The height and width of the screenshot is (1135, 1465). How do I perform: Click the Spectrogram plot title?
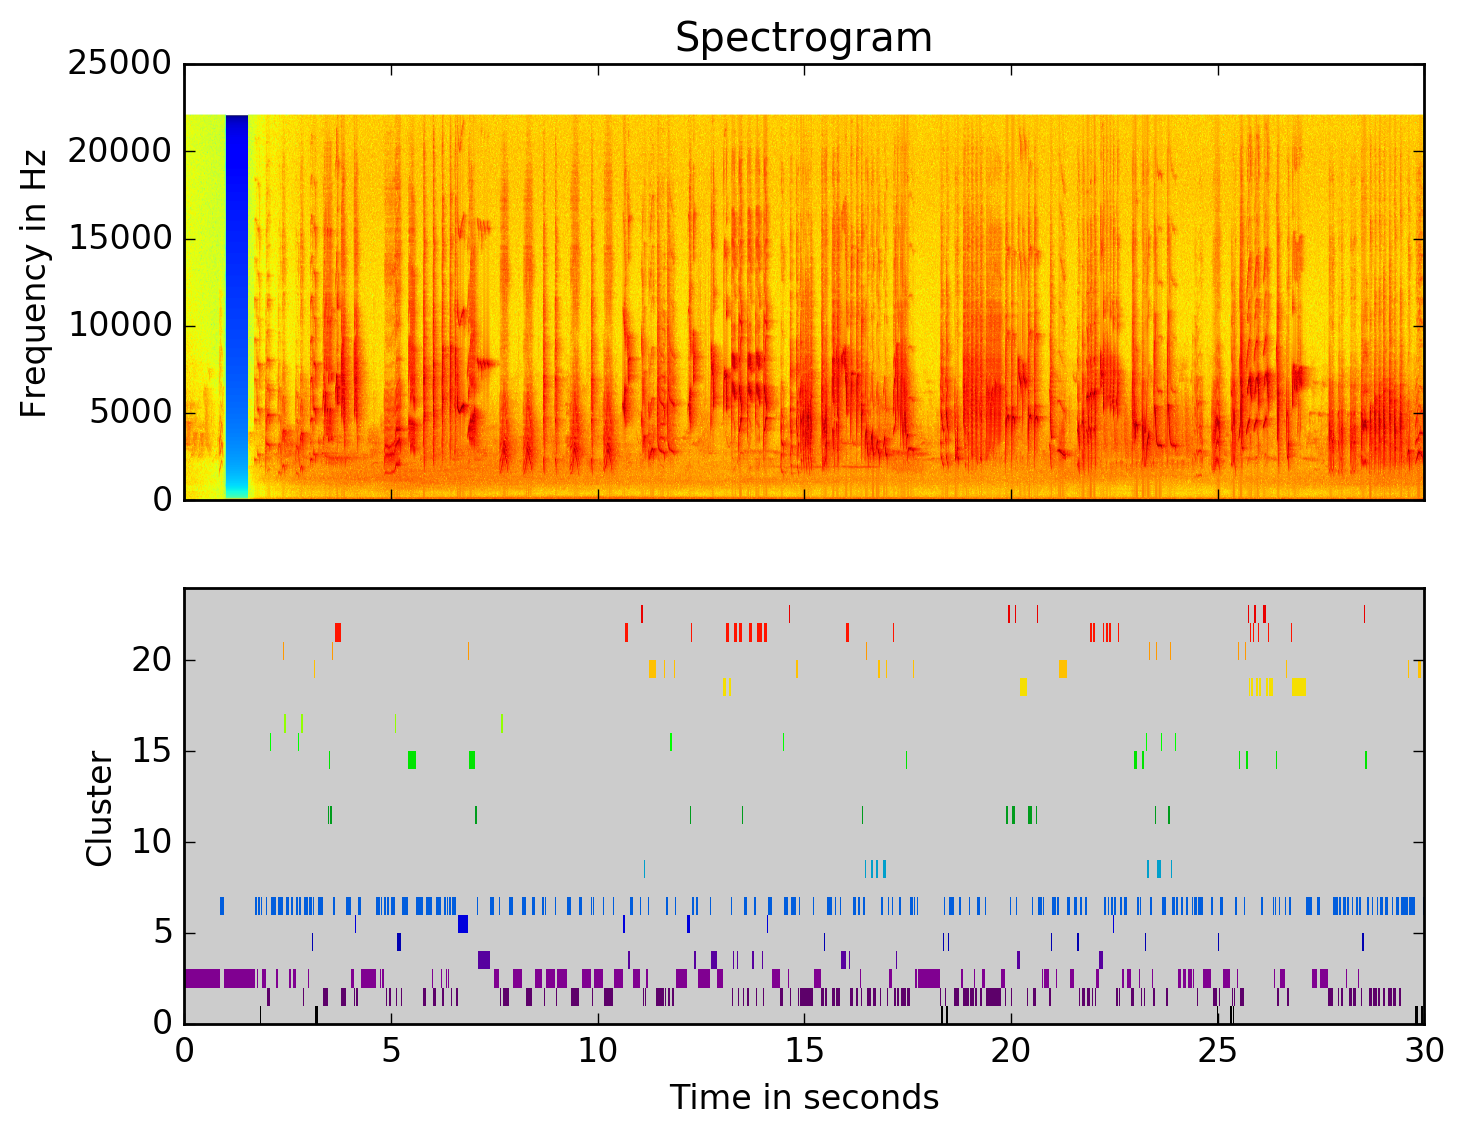click(803, 38)
